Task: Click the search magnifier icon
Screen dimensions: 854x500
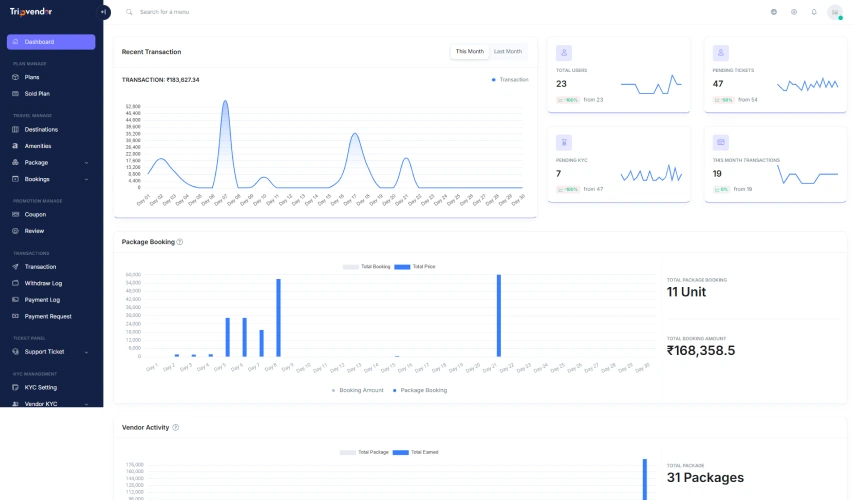Action: click(129, 12)
